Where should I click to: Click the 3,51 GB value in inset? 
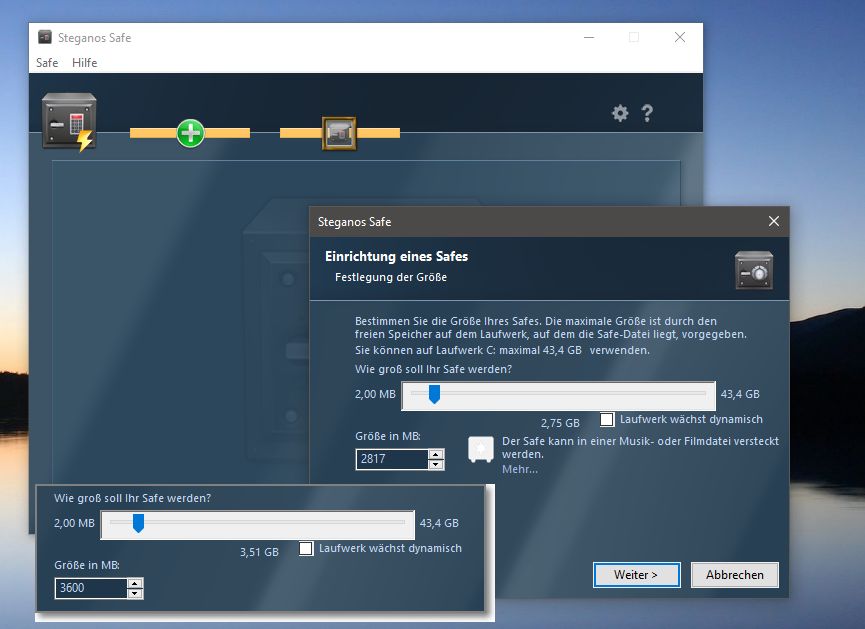(x=259, y=552)
